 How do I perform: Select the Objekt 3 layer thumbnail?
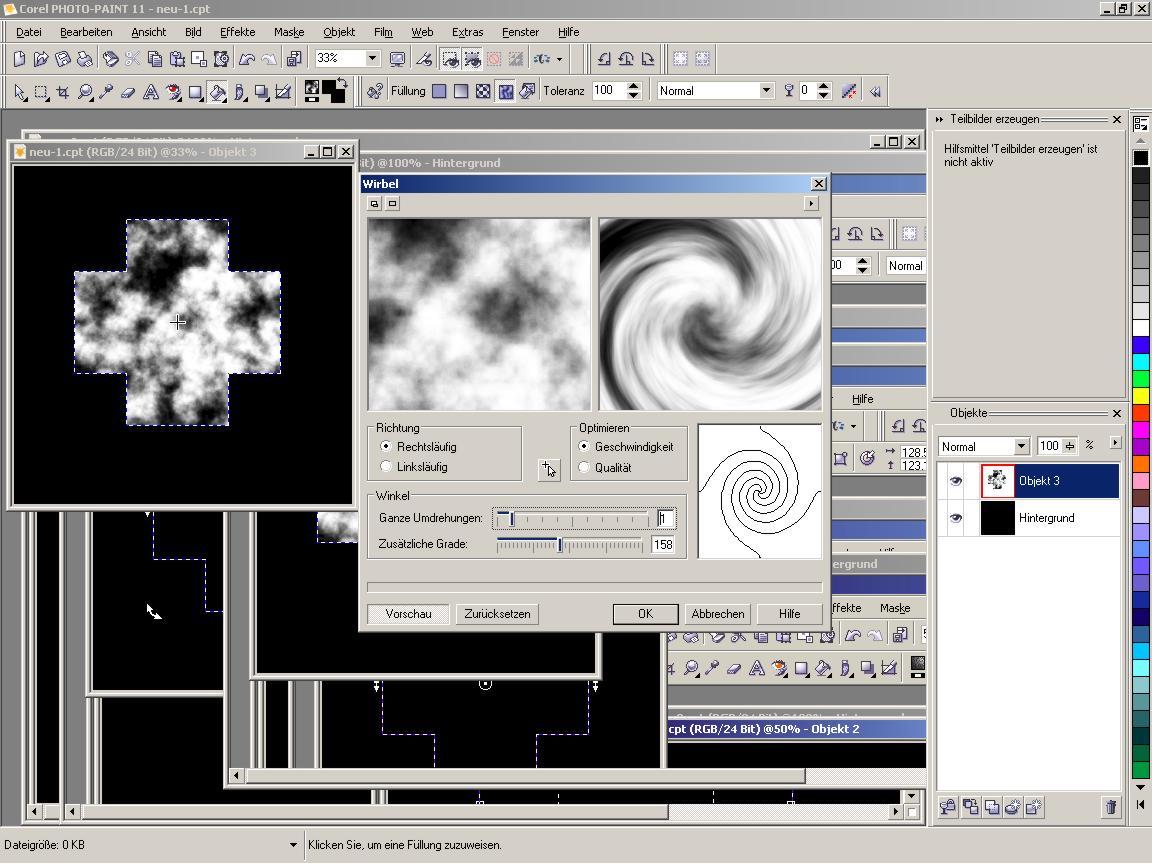coord(997,481)
